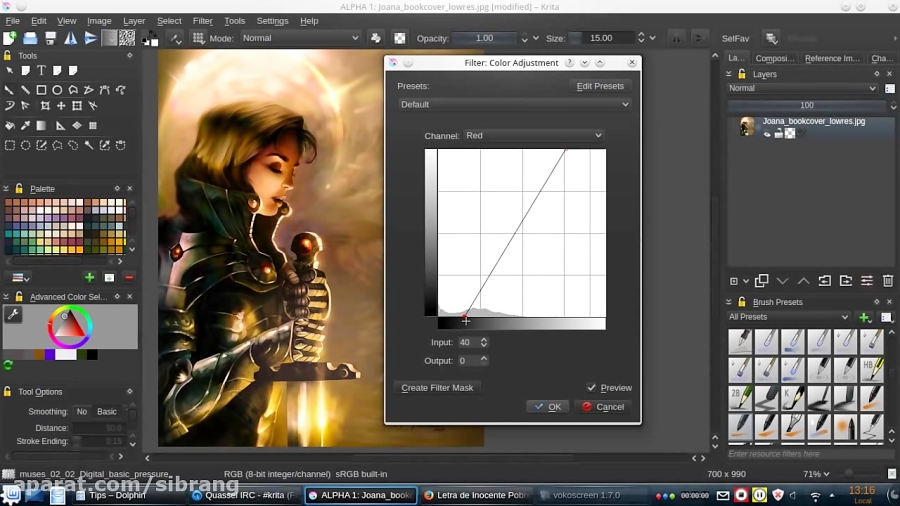
Task: Open the Settings menu
Action: point(273,21)
